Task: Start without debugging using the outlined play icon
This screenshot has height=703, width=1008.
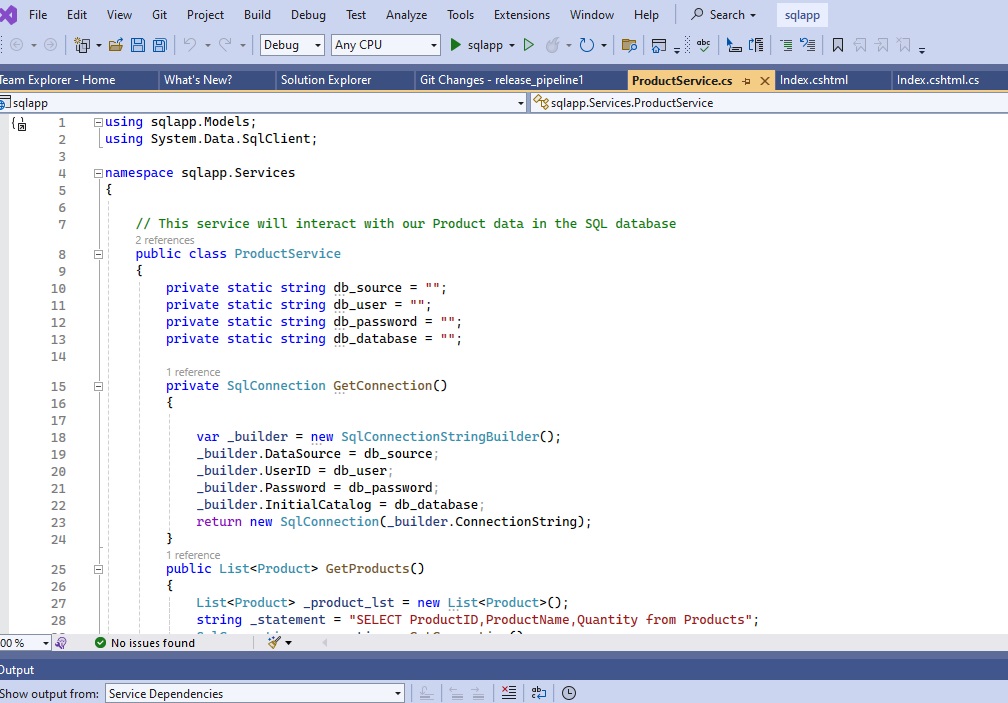Action: click(528, 45)
